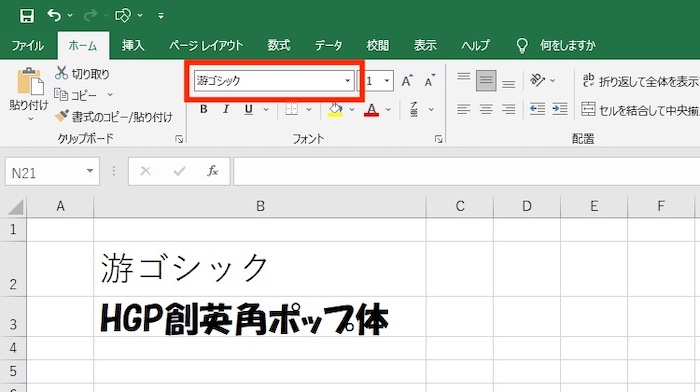700x392 pixels.
Task: Open the フォント dialog launcher
Action: coord(438,139)
